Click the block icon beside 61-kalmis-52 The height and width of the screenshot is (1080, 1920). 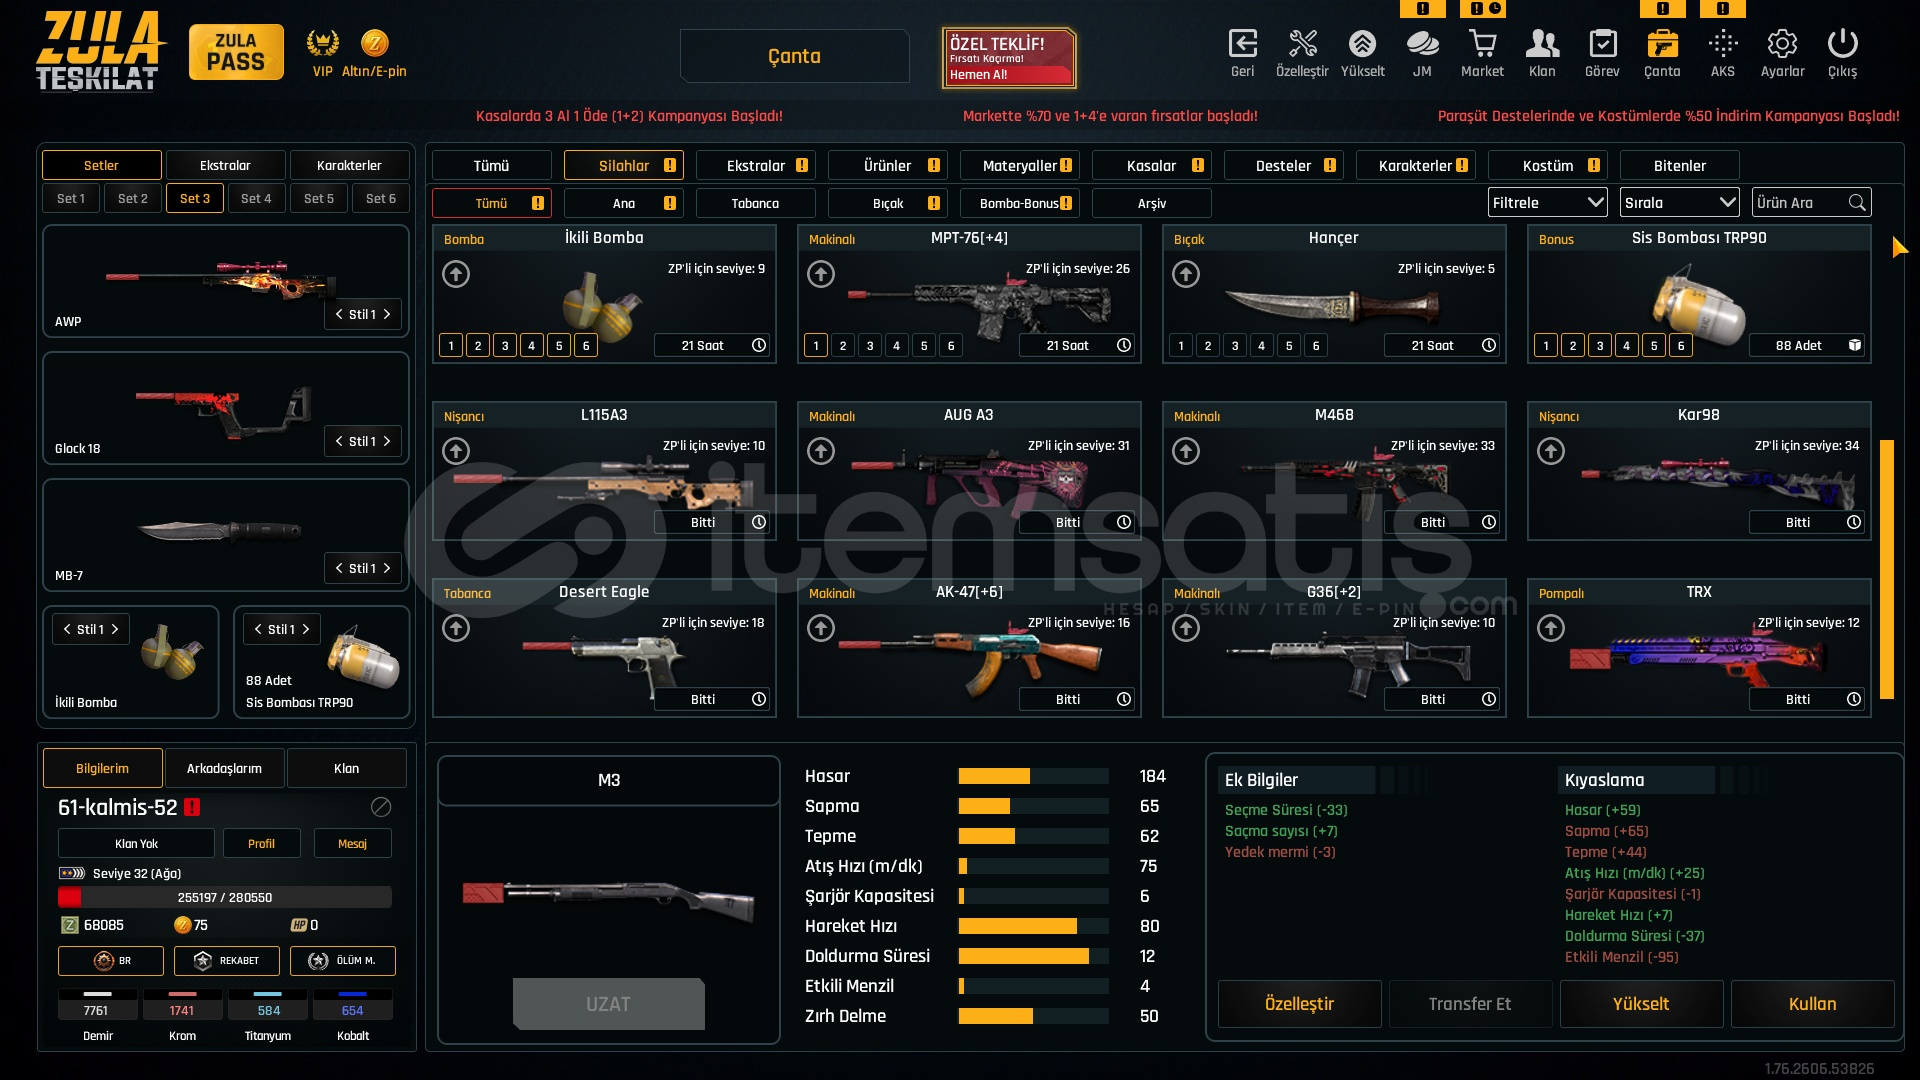(381, 806)
